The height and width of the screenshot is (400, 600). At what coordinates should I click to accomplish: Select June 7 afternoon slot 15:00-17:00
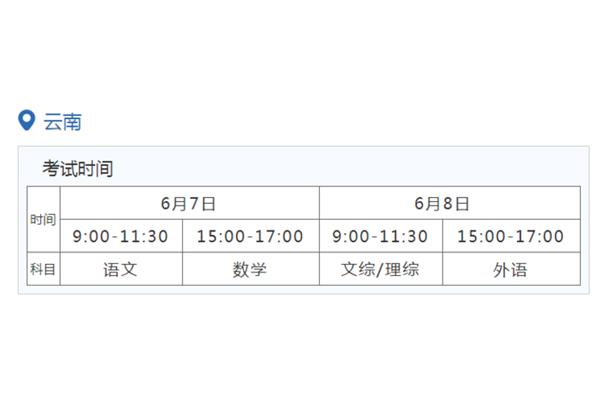251,236
